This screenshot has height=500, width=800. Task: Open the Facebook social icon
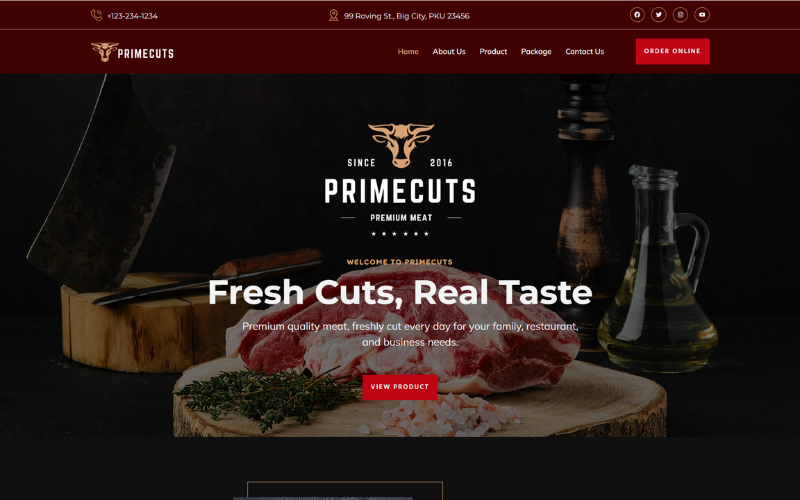point(637,15)
